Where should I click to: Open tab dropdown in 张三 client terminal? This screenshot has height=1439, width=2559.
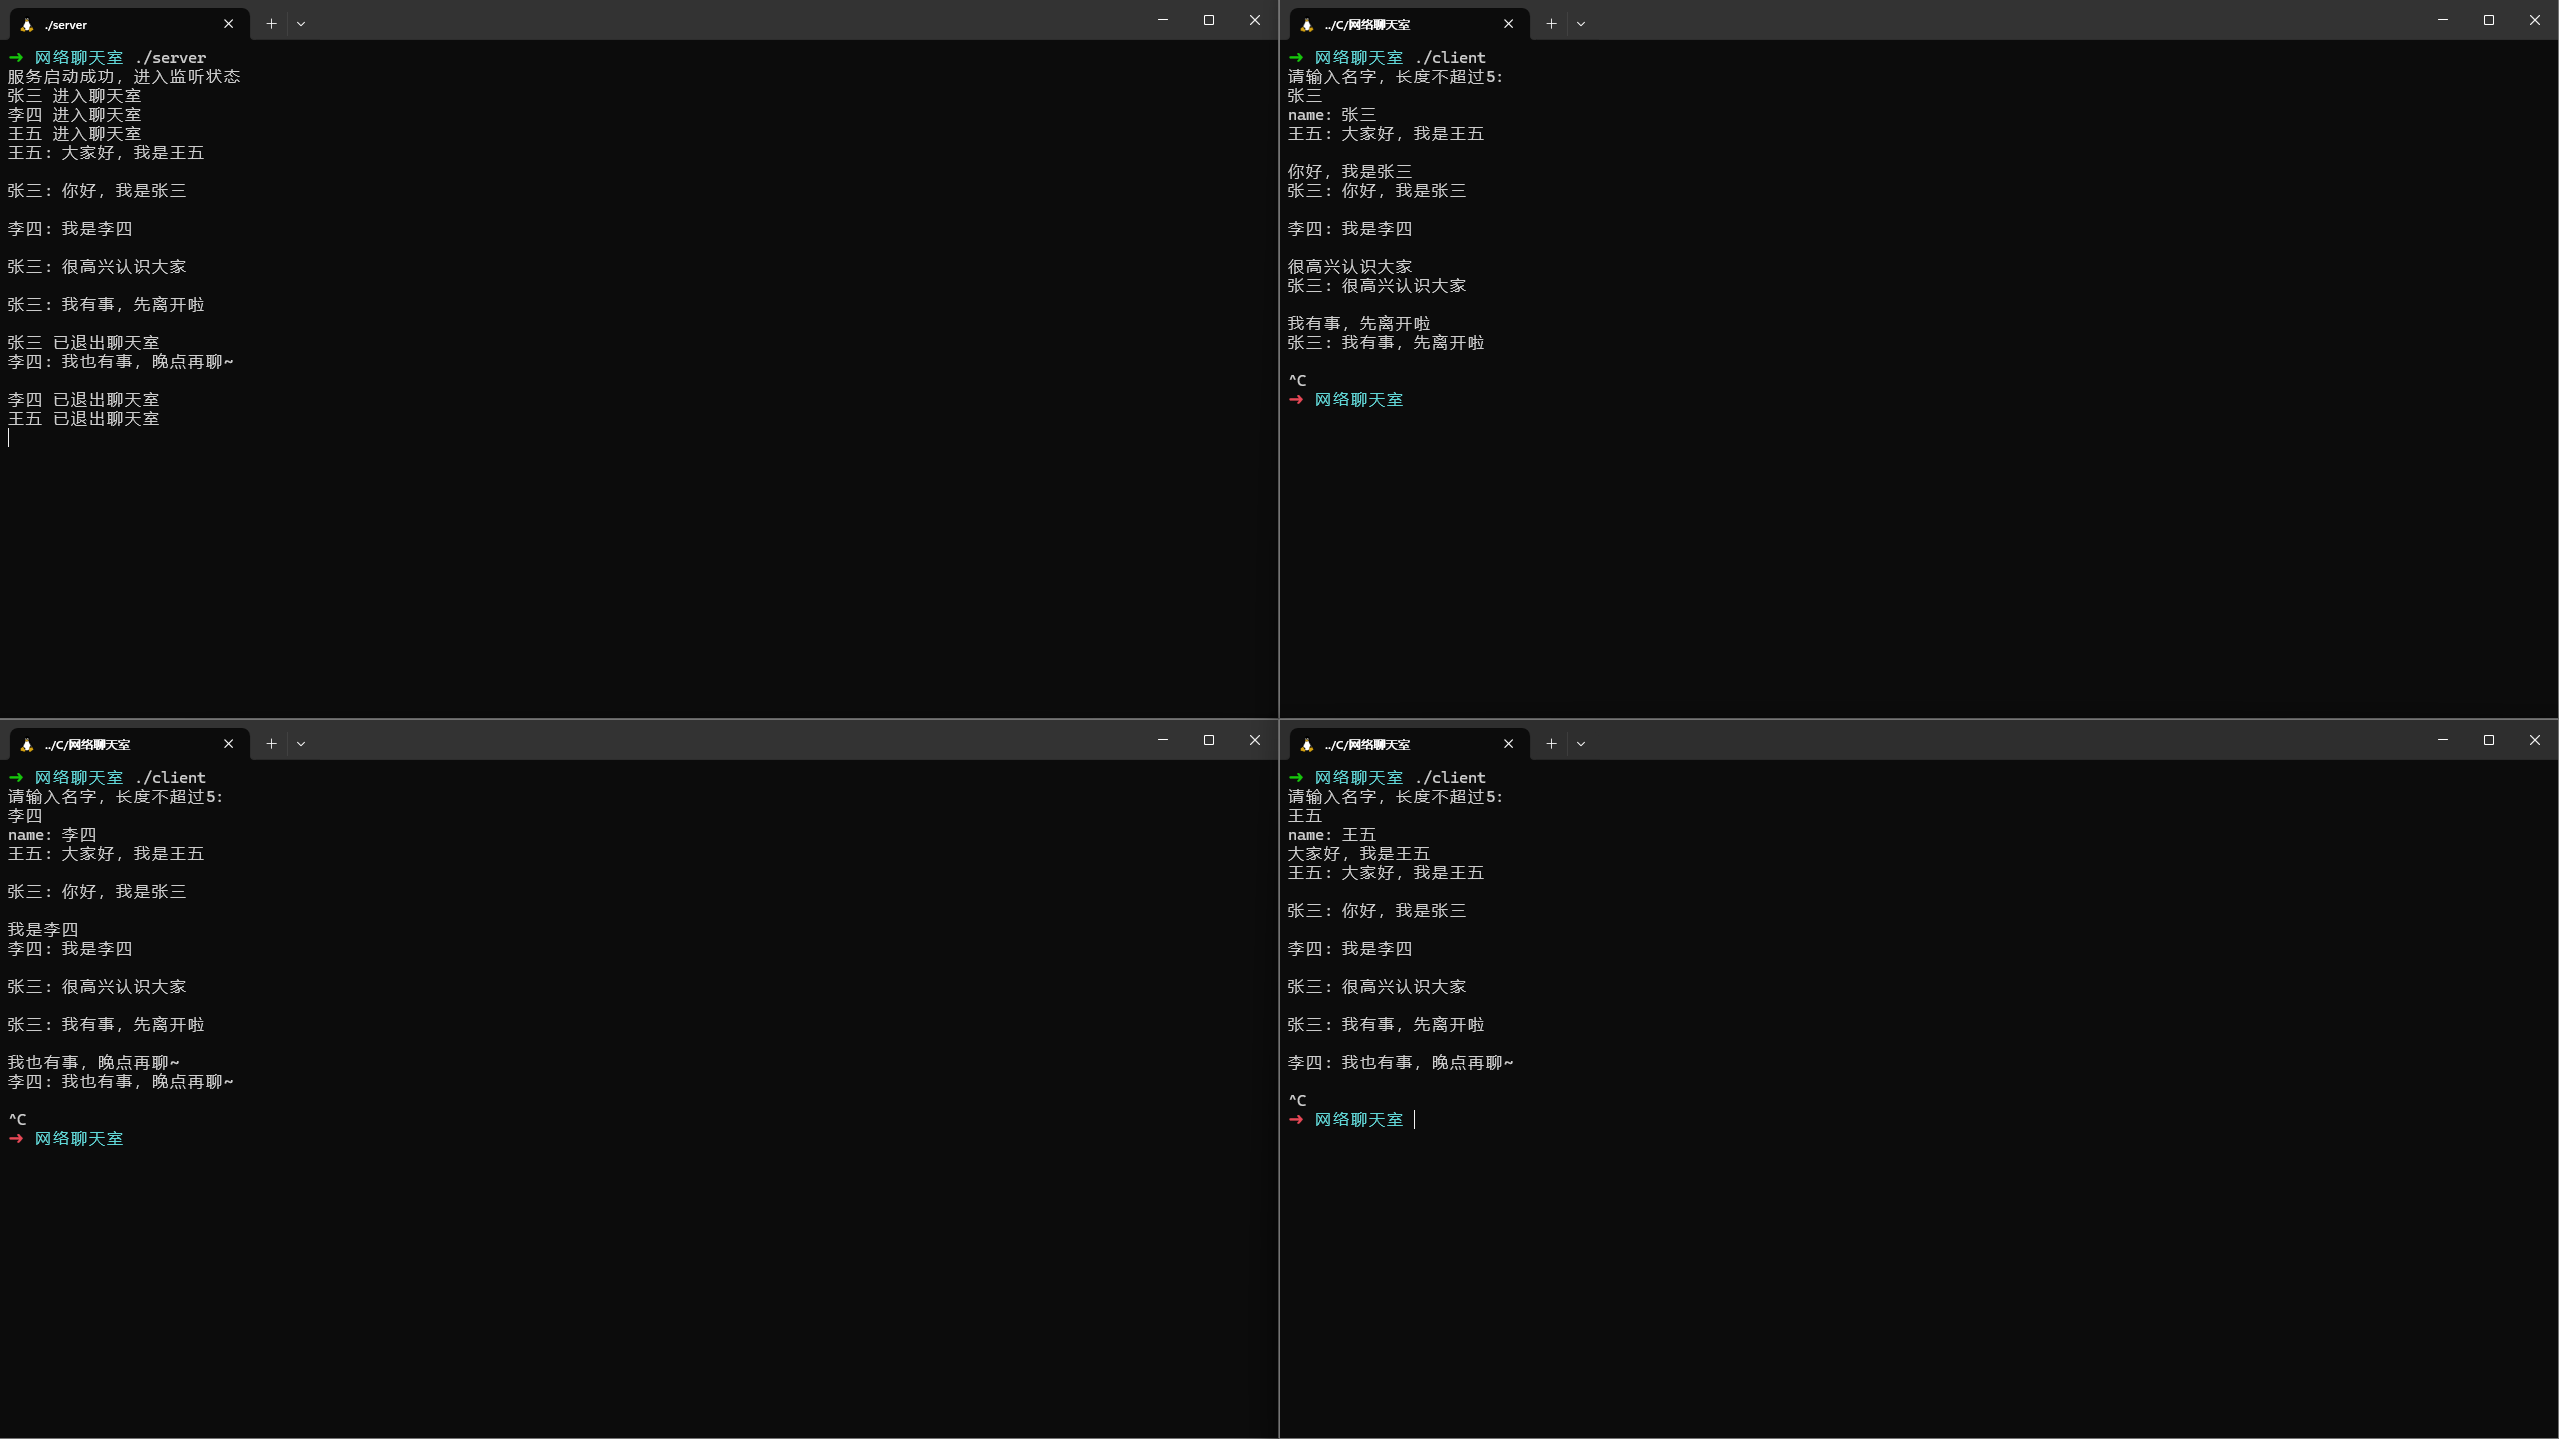point(1581,24)
